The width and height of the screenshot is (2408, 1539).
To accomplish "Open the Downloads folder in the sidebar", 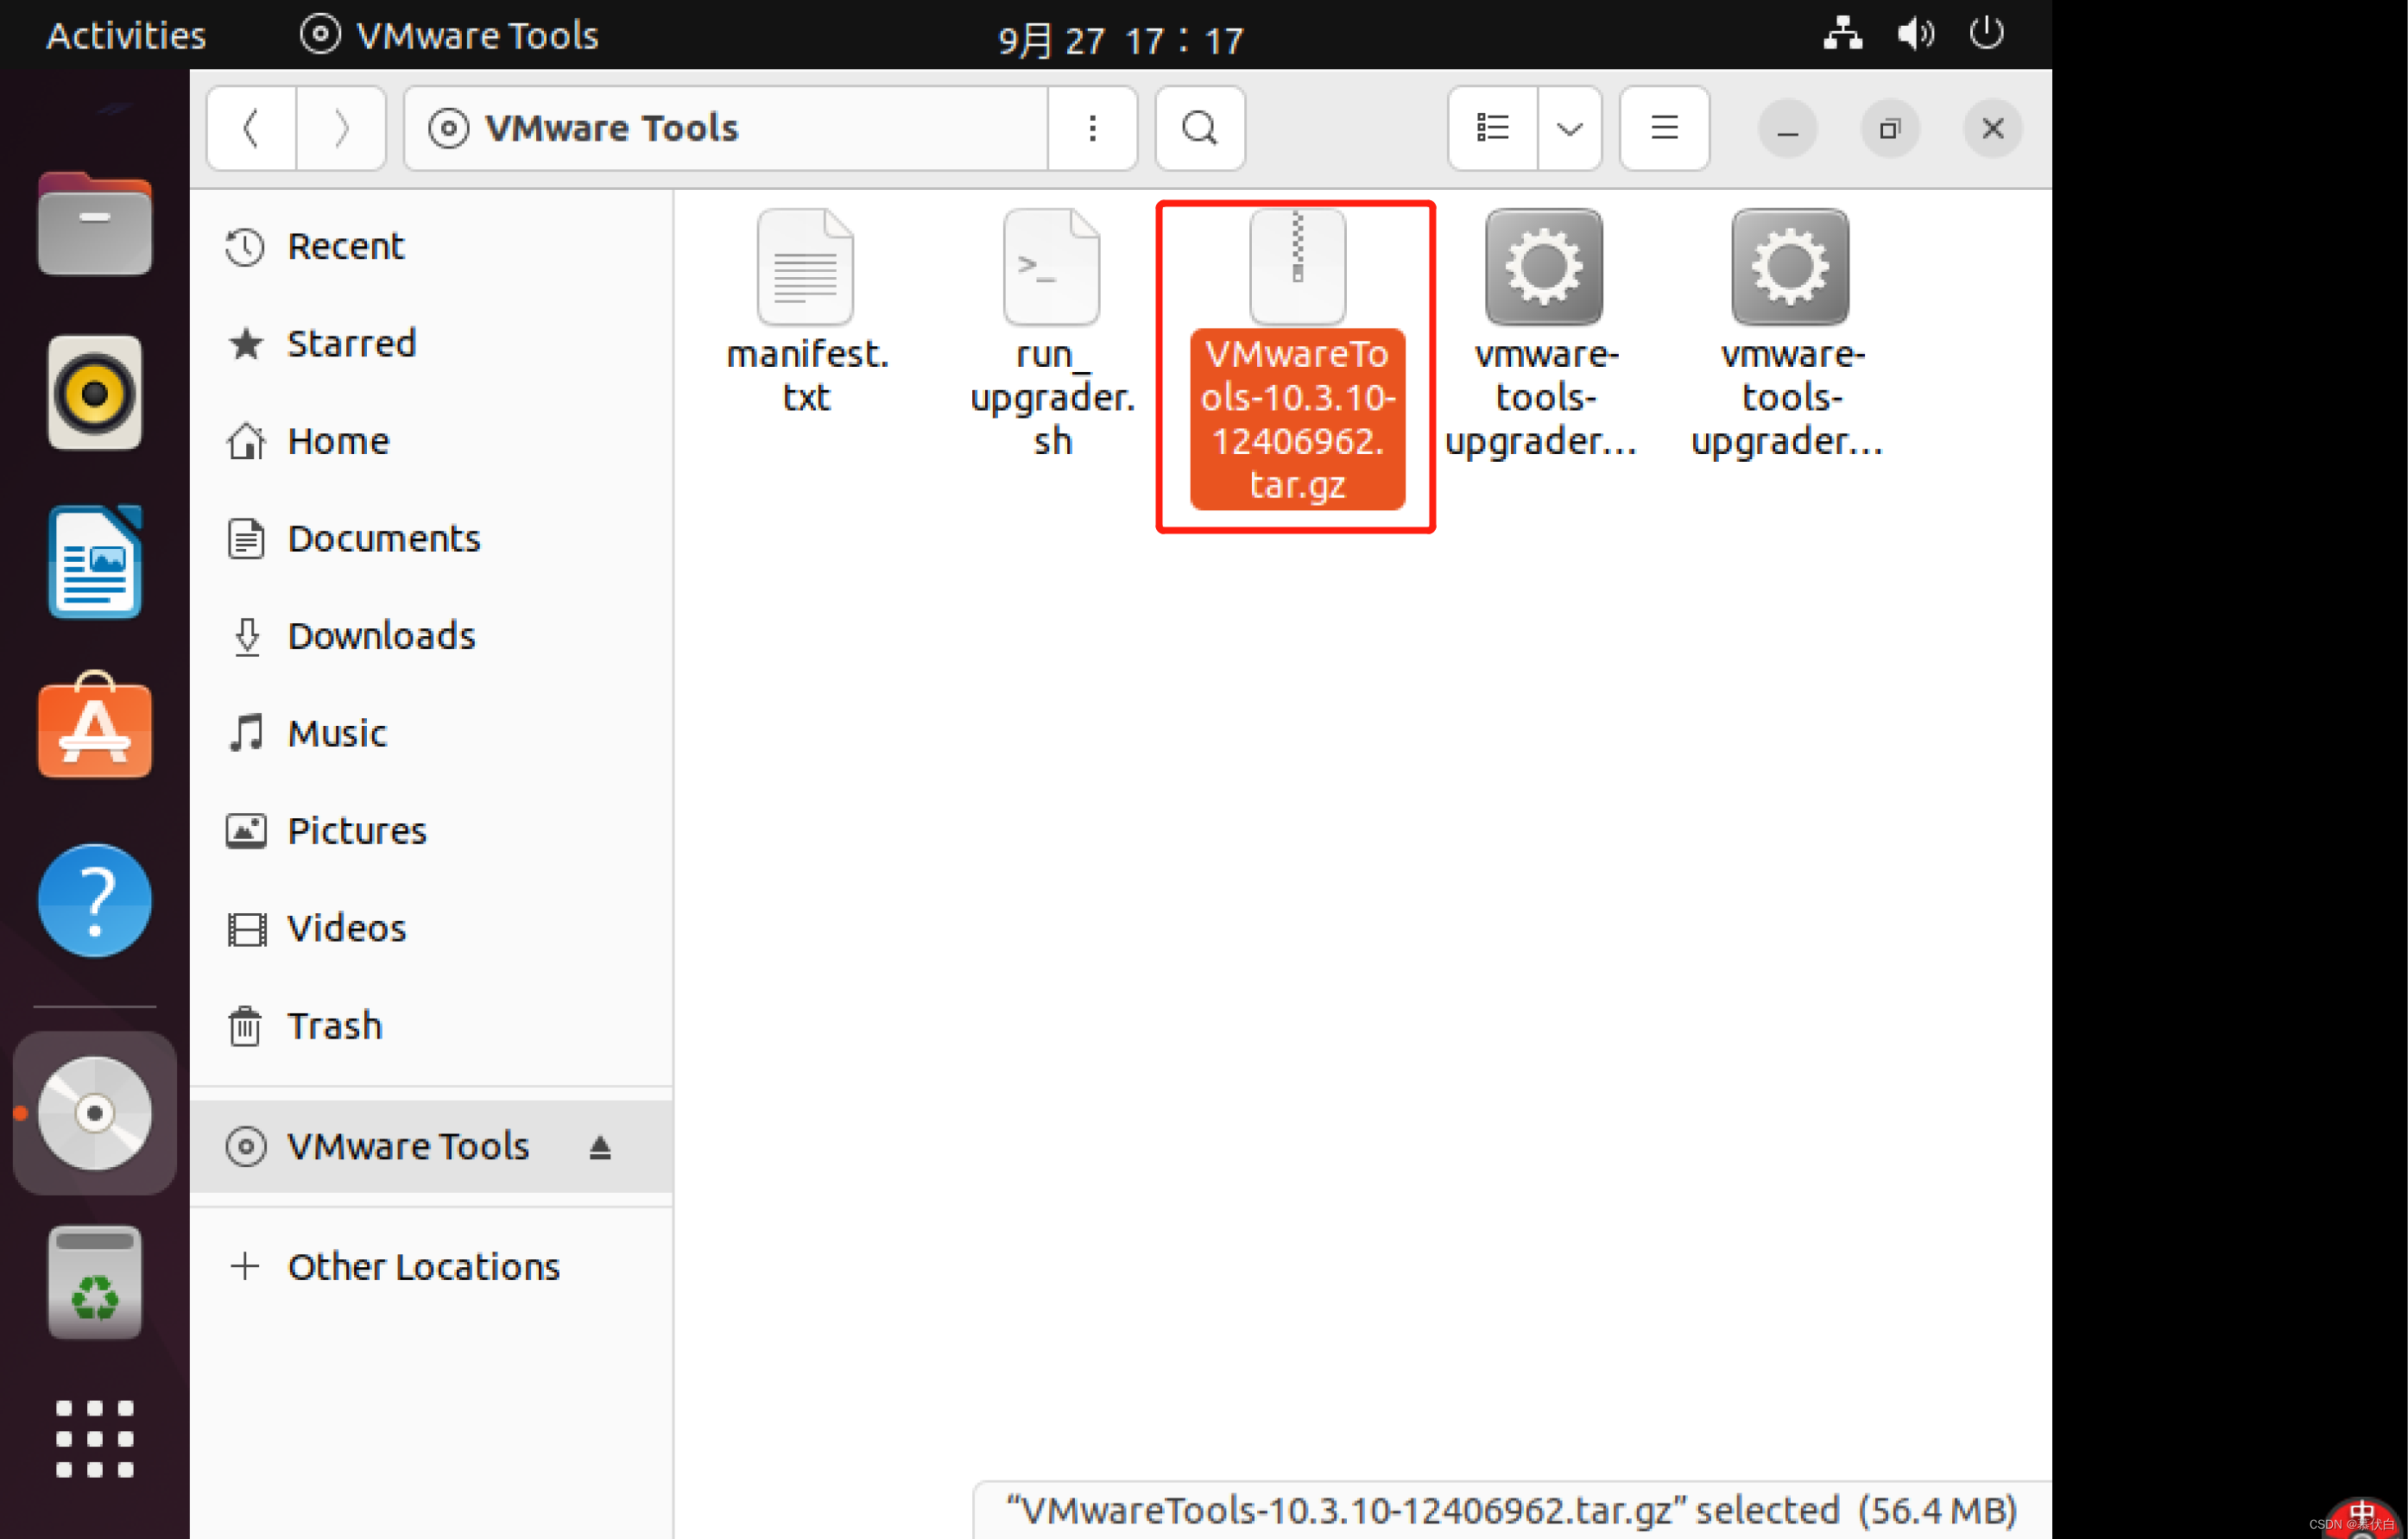I will (431, 636).
